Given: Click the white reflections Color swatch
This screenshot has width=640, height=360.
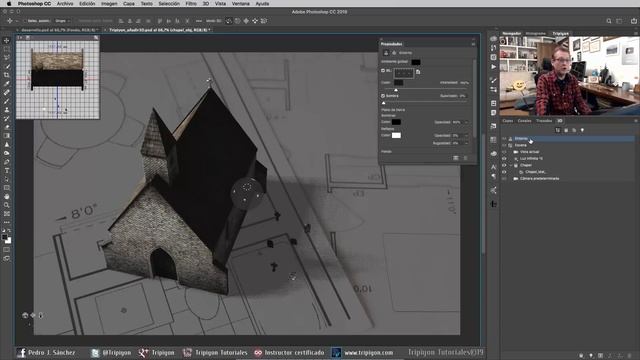Looking at the screenshot, I should 396,135.
